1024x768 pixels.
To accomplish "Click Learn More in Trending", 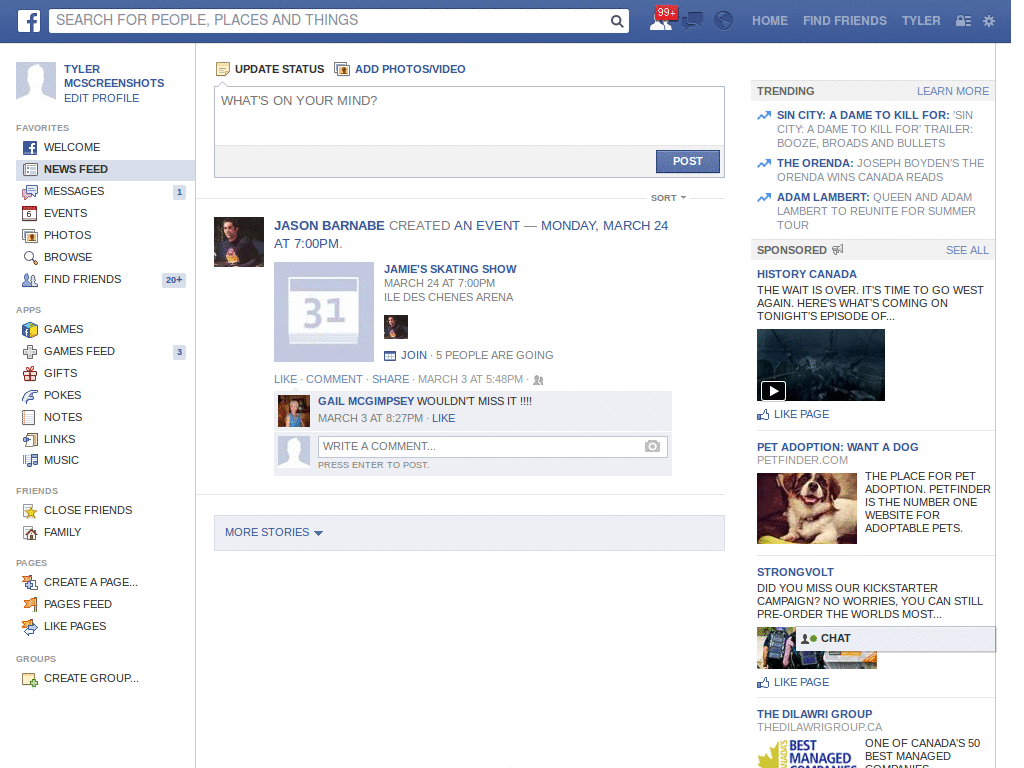I will click(953, 91).
